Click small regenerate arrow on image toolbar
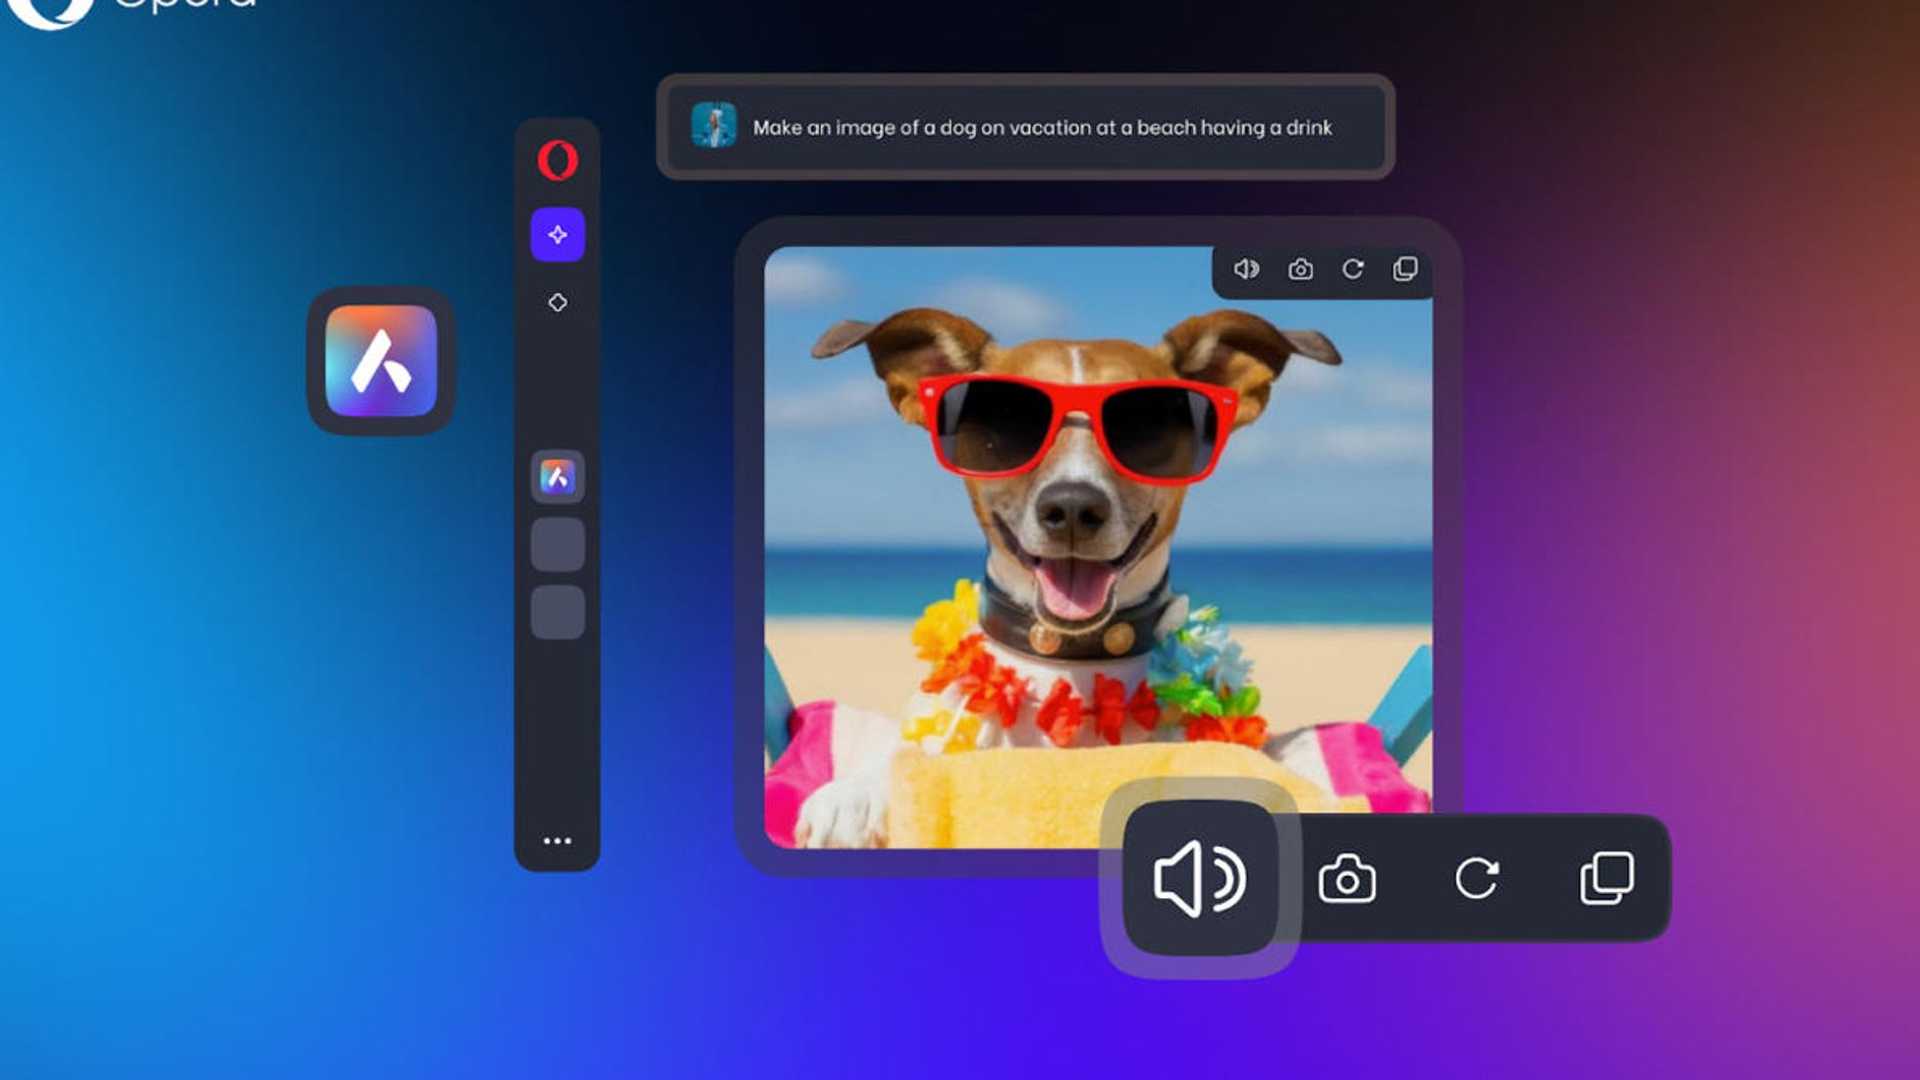This screenshot has width=1920, height=1080. [x=1353, y=269]
